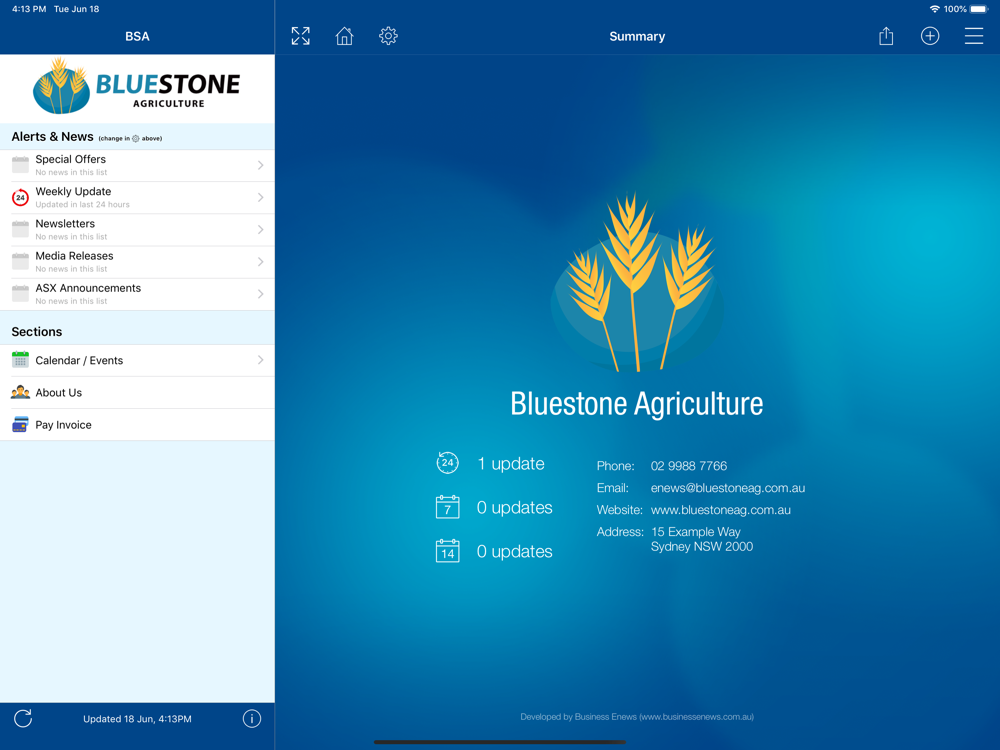Open the Special Offers list
Screen dimensions: 1000x750
137,165
